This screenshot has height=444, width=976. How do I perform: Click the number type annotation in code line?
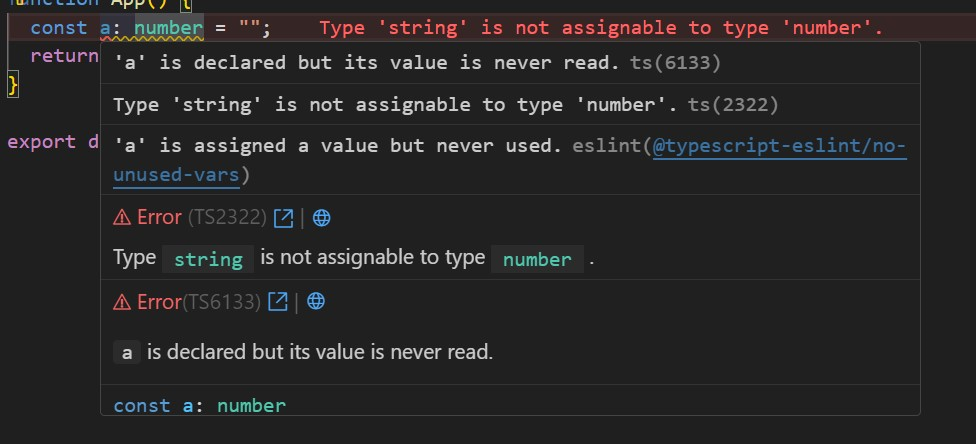(169, 28)
